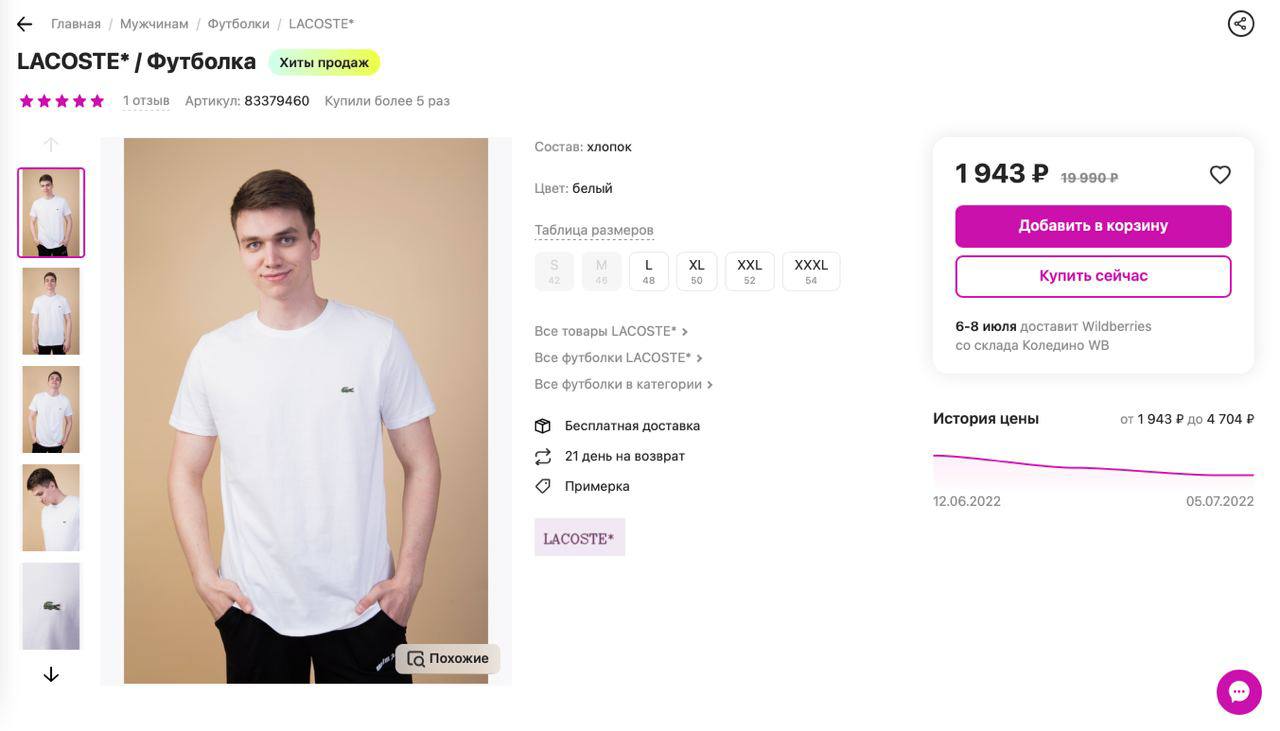Viewport: 1280px width, 731px height.
Task: Click the similar items 'Похожие' search icon
Action: 416,659
